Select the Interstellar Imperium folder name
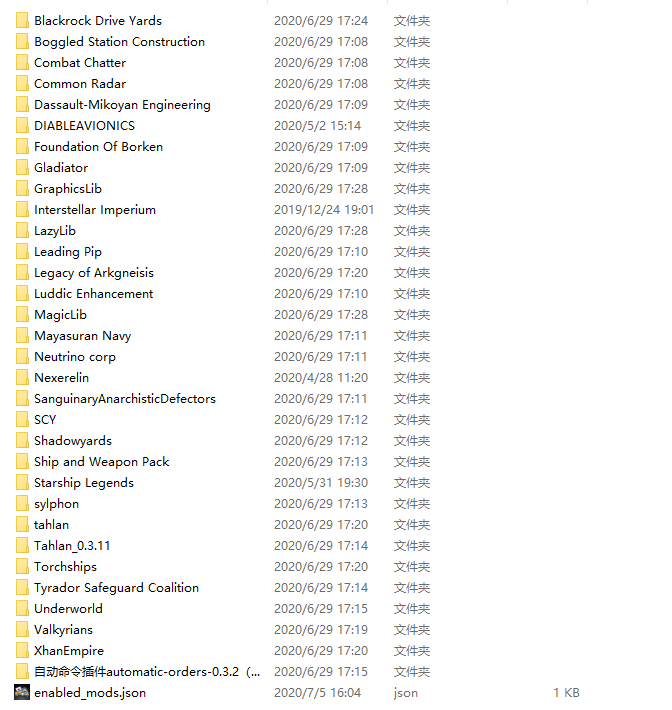Screen dimensions: 672x710 click(95, 209)
